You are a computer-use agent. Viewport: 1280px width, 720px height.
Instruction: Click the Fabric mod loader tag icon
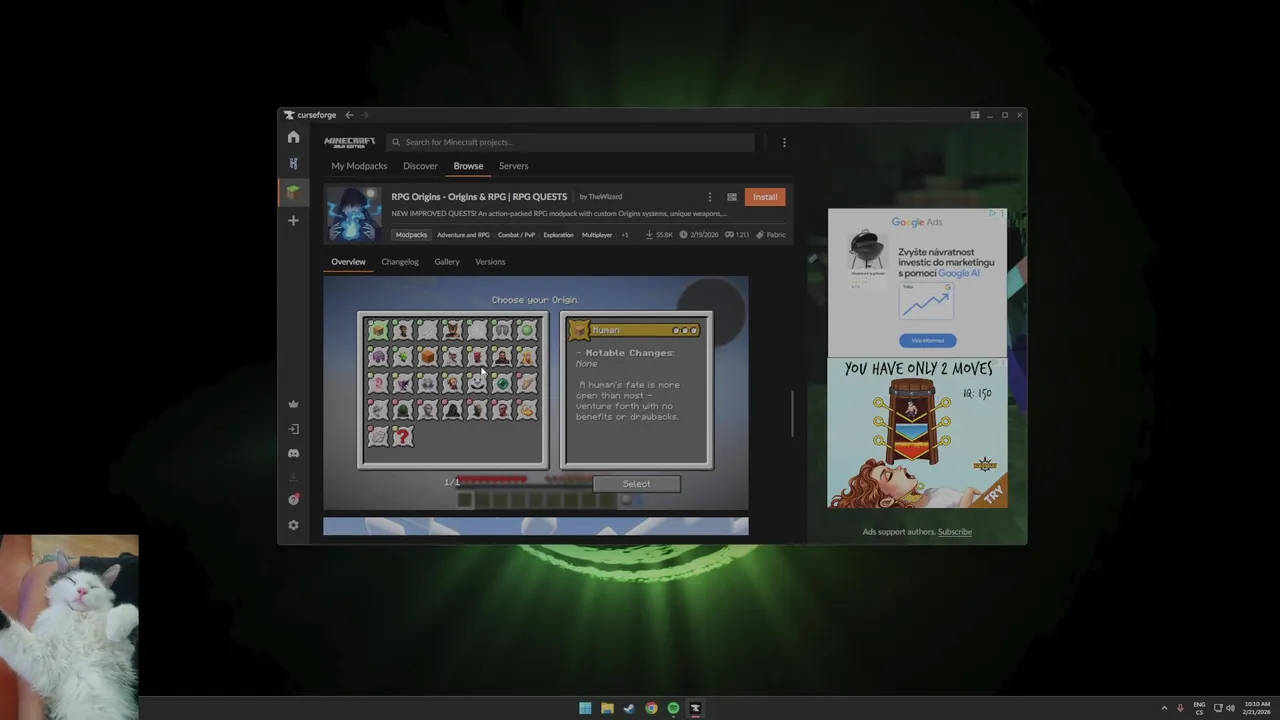click(760, 235)
